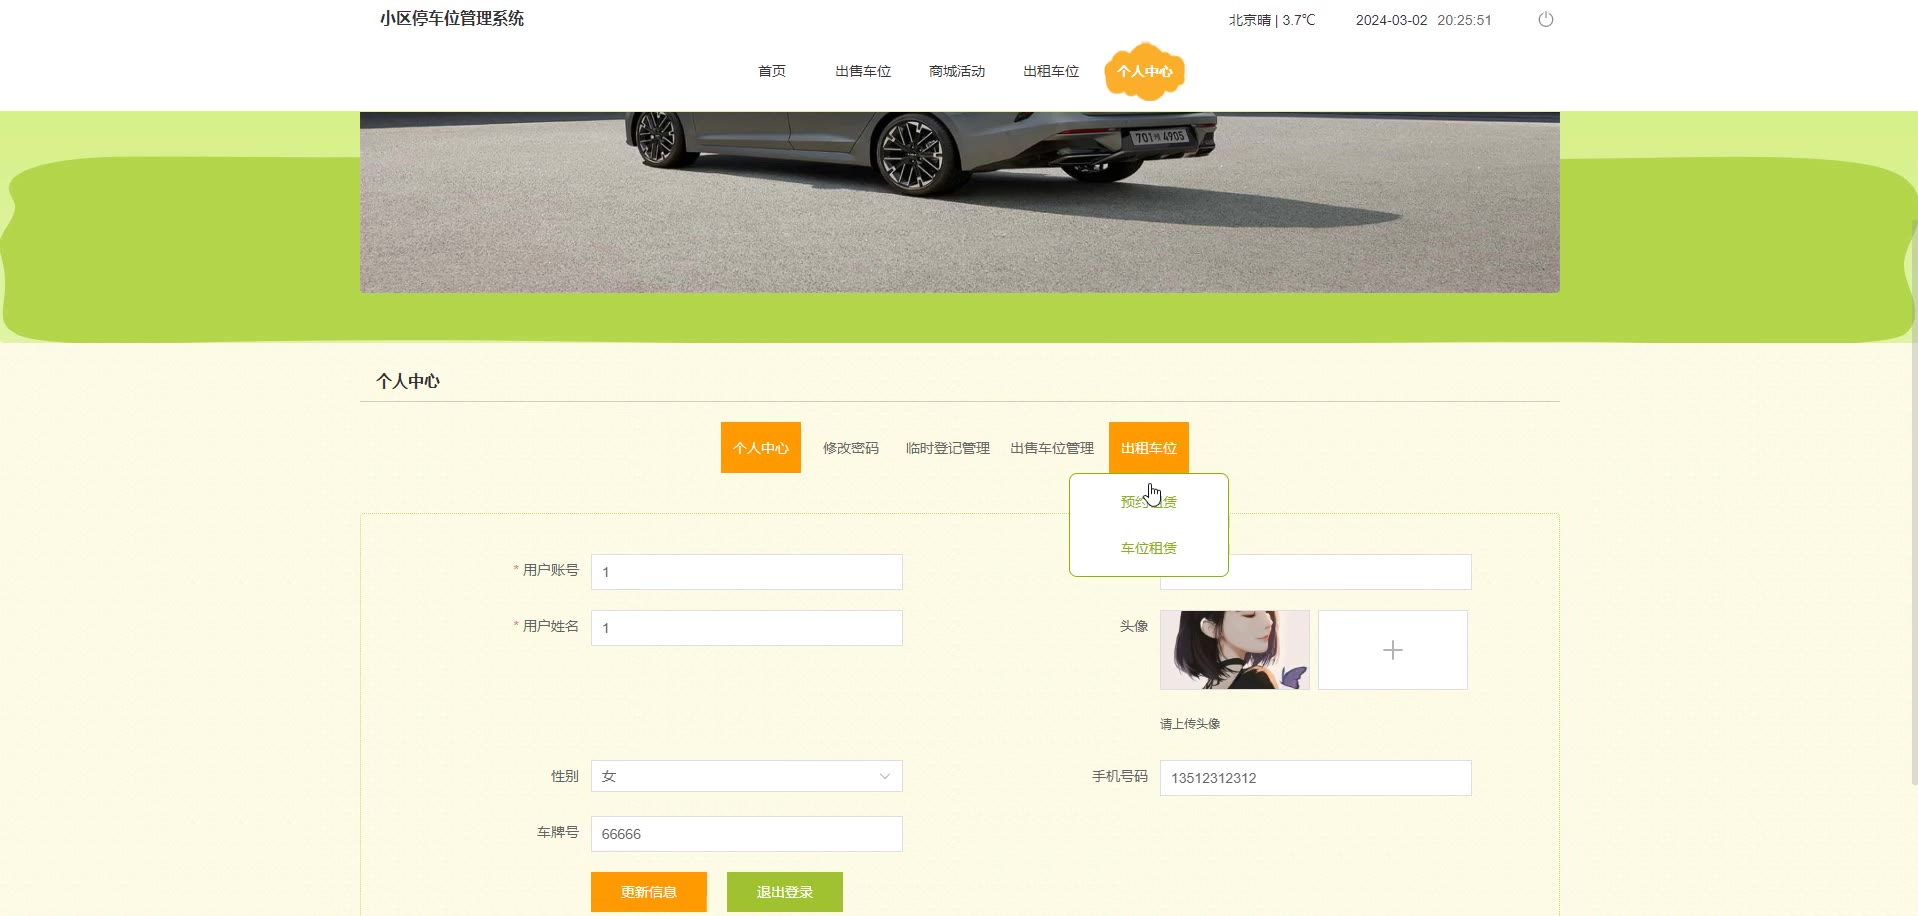The height and width of the screenshot is (916, 1918).
Task: Click the 手机号码 field
Action: [1316, 778]
